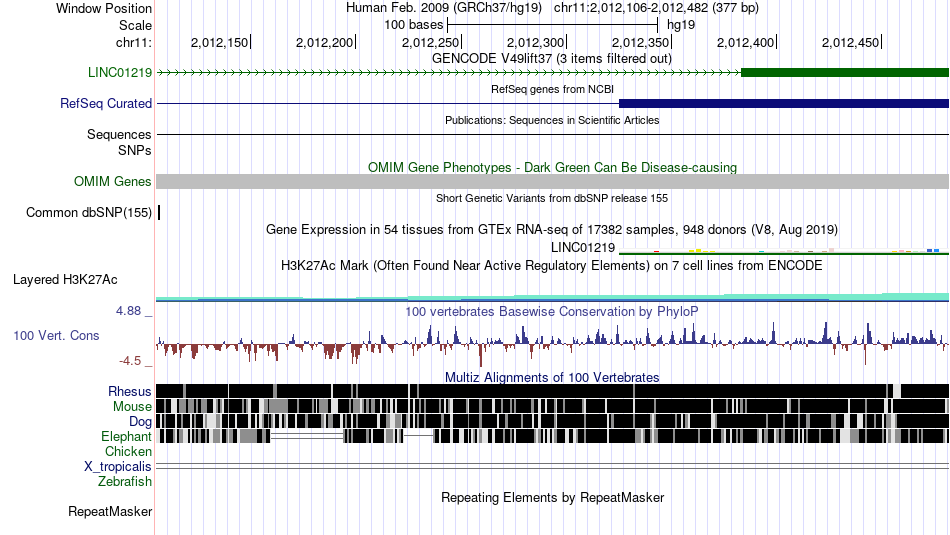This screenshot has height=535, width=950.
Task: Click the dark blue RefSeq exon block
Action: tap(784, 104)
